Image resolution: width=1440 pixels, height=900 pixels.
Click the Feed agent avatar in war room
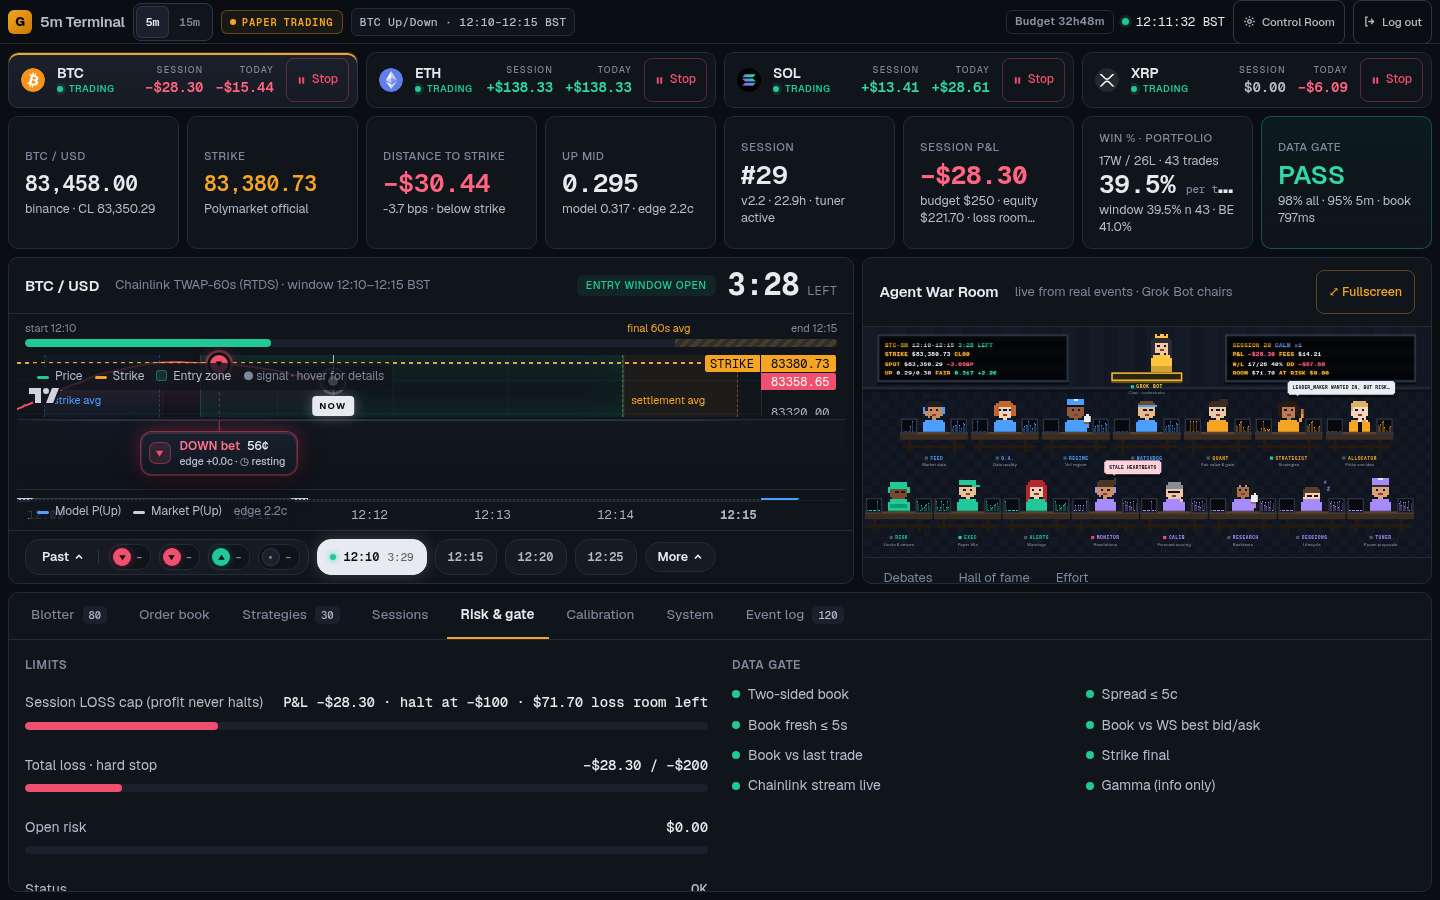(x=934, y=417)
